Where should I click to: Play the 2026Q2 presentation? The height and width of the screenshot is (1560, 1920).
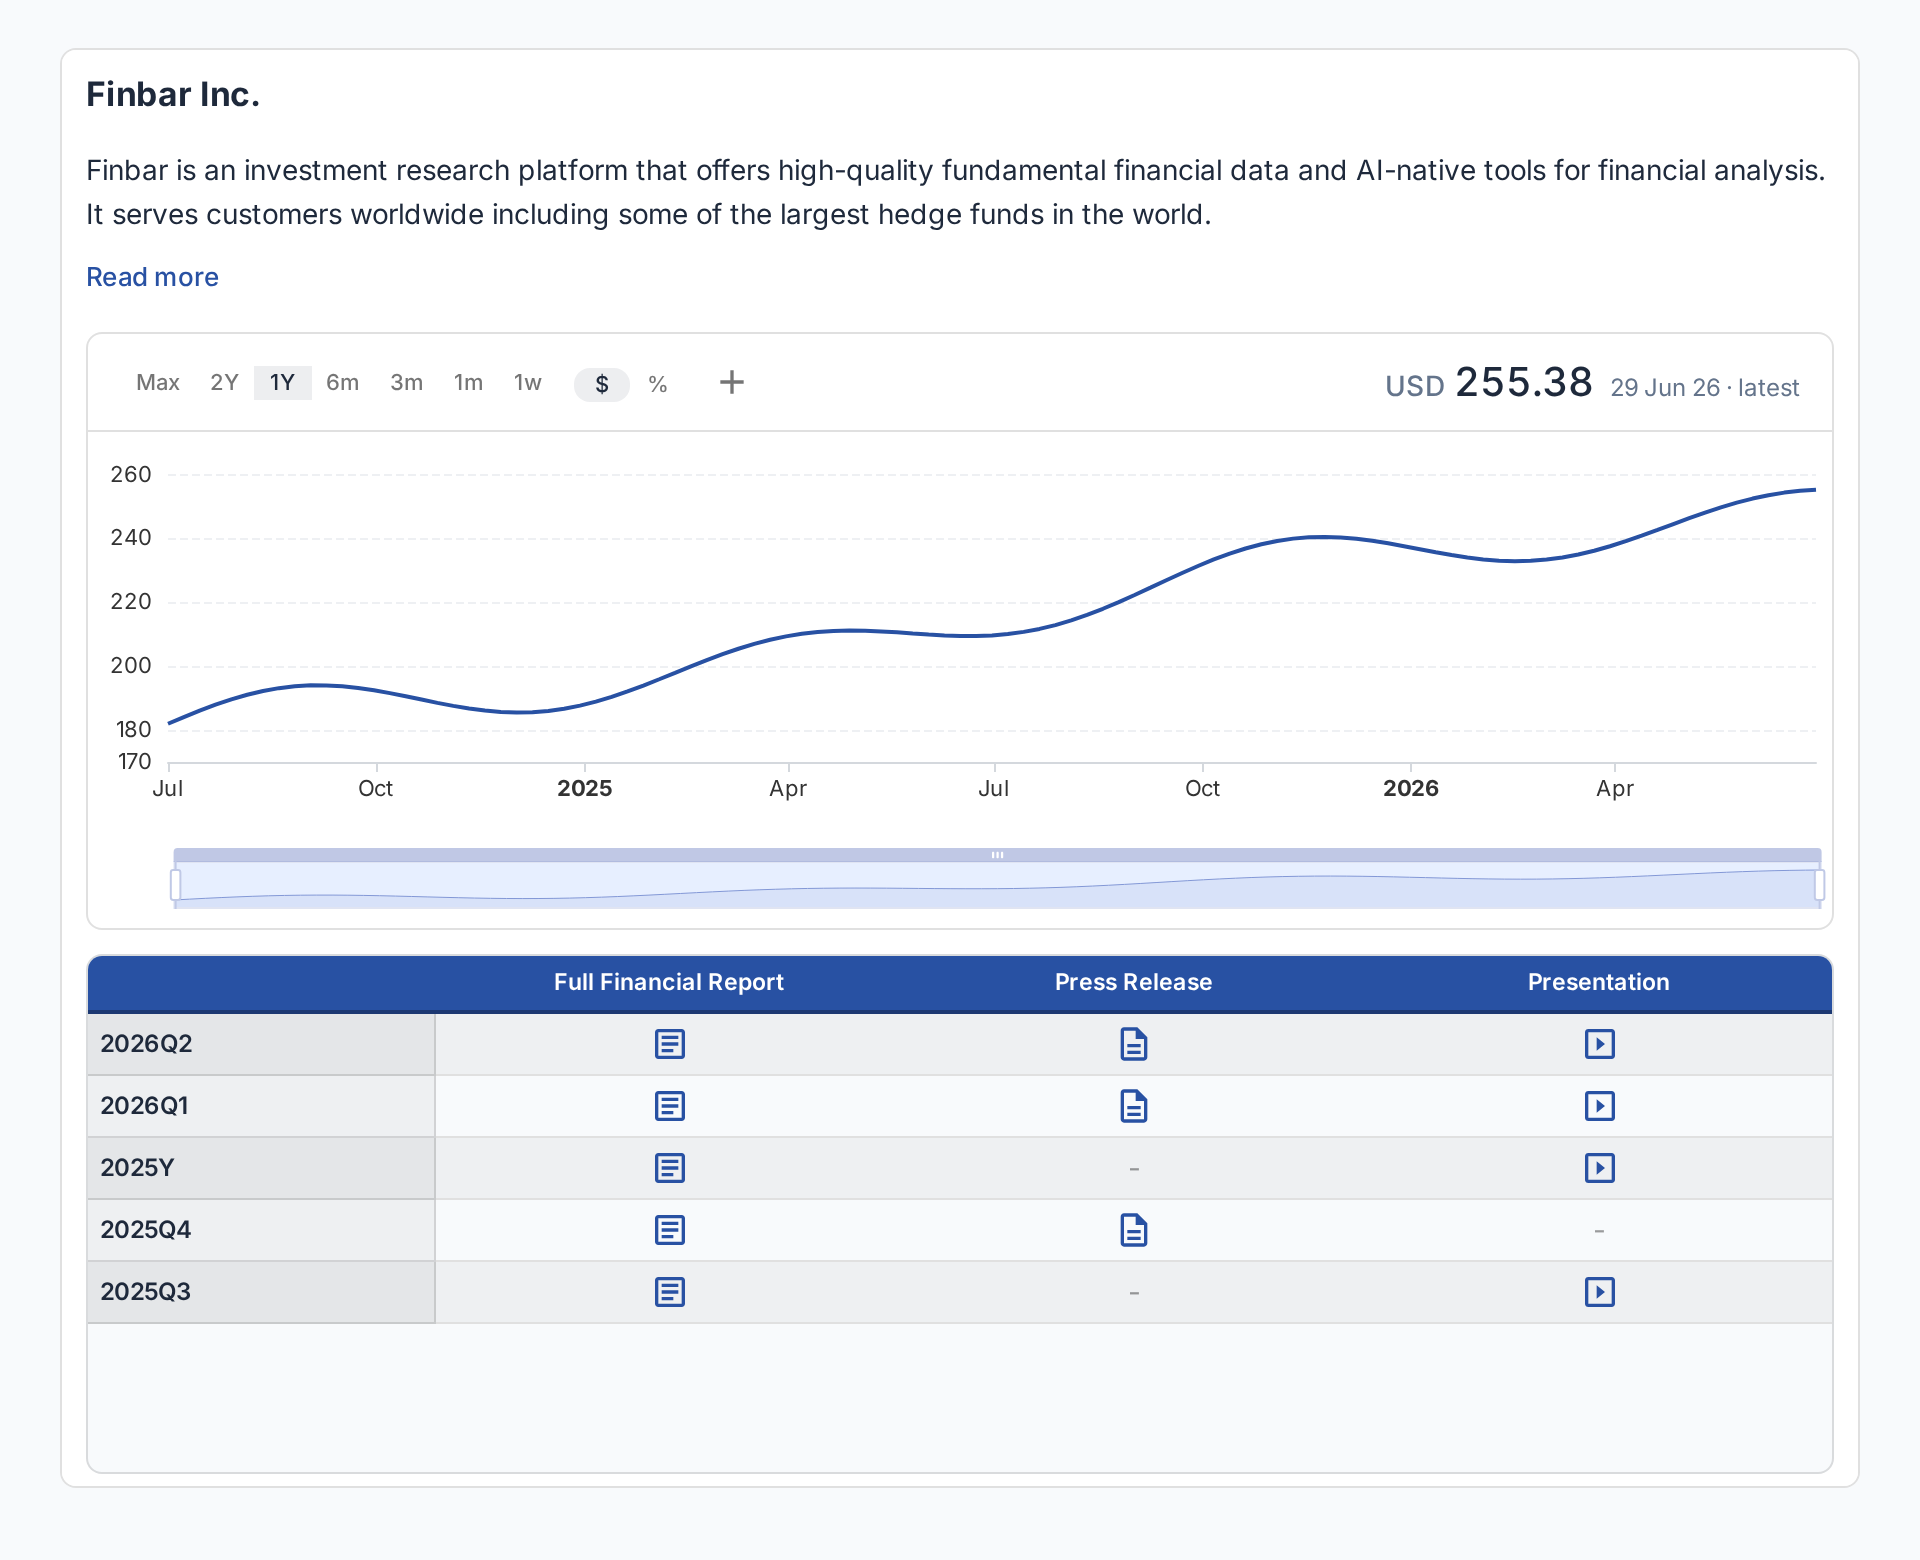(1599, 1044)
